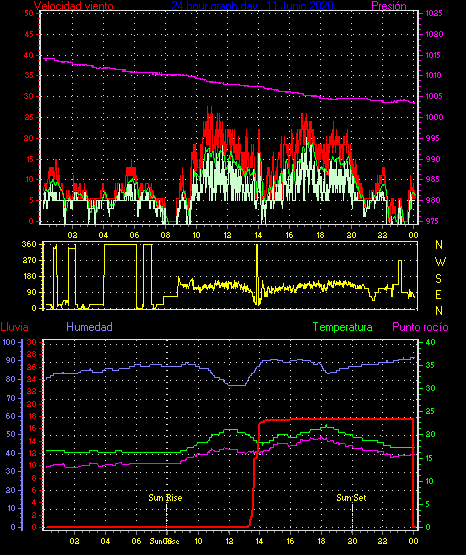Click the Humedad legend label

pos(89,327)
